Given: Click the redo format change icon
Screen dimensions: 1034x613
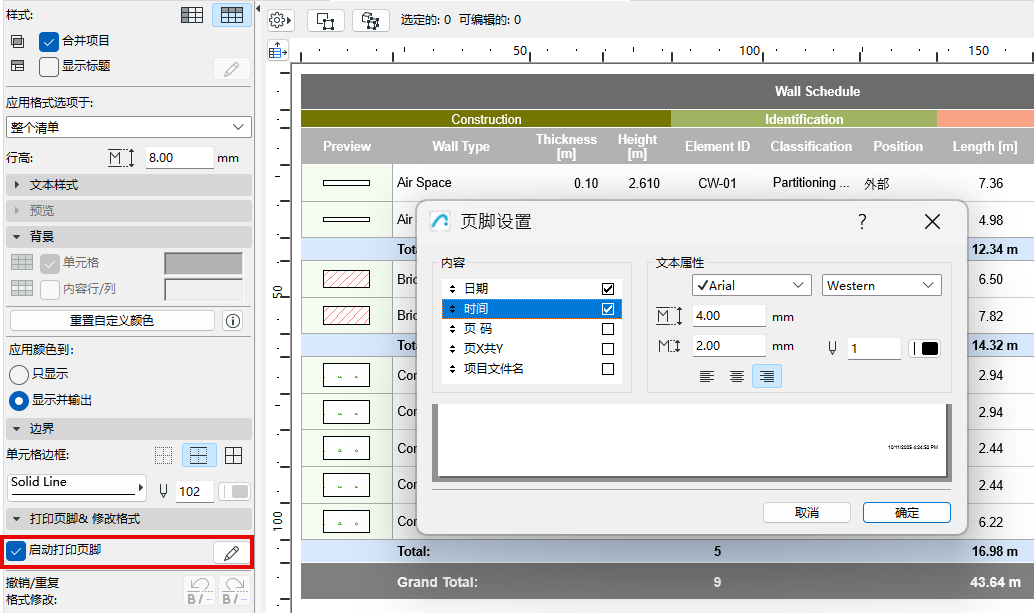Looking at the screenshot, I should click(234, 591).
